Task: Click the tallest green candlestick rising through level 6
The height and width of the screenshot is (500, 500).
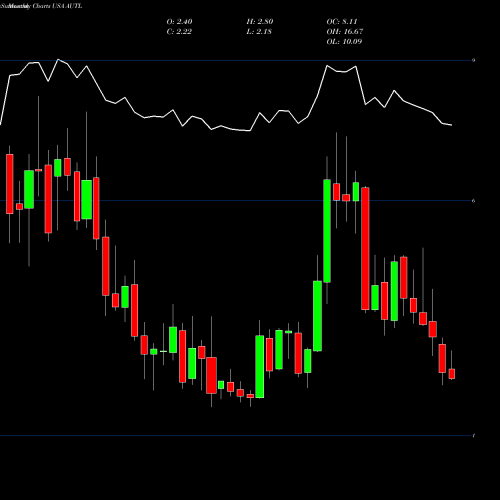Action: click(327, 231)
